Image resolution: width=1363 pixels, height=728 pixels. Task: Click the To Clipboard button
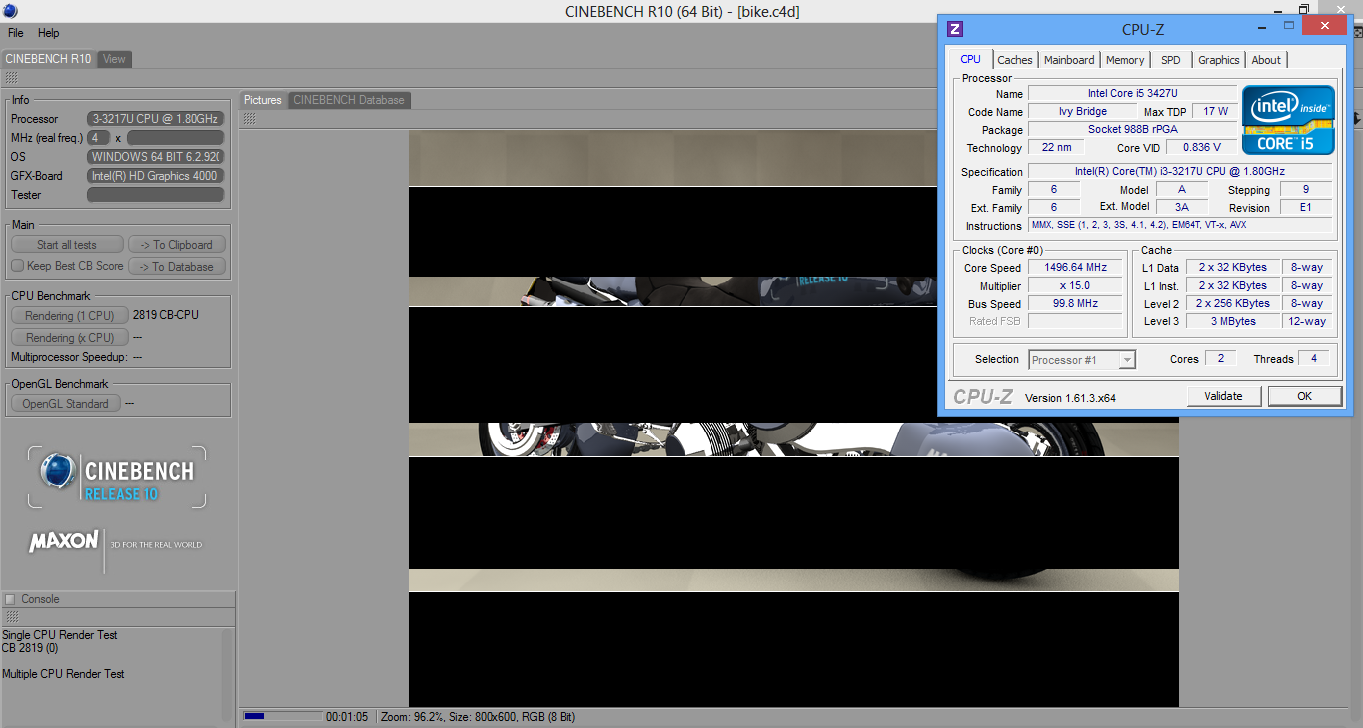(177, 245)
